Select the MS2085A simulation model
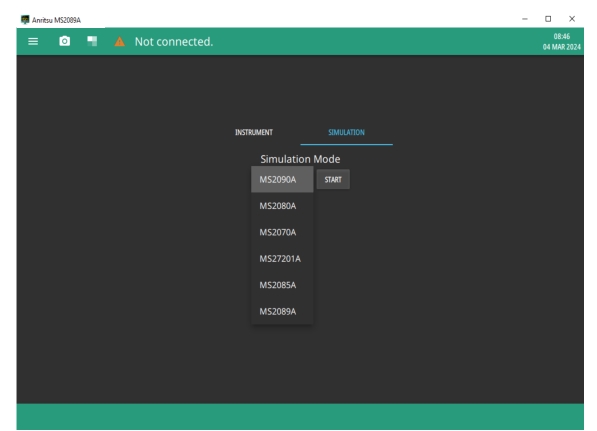Image resolution: width=597 pixels, height=431 pixels. (282, 285)
